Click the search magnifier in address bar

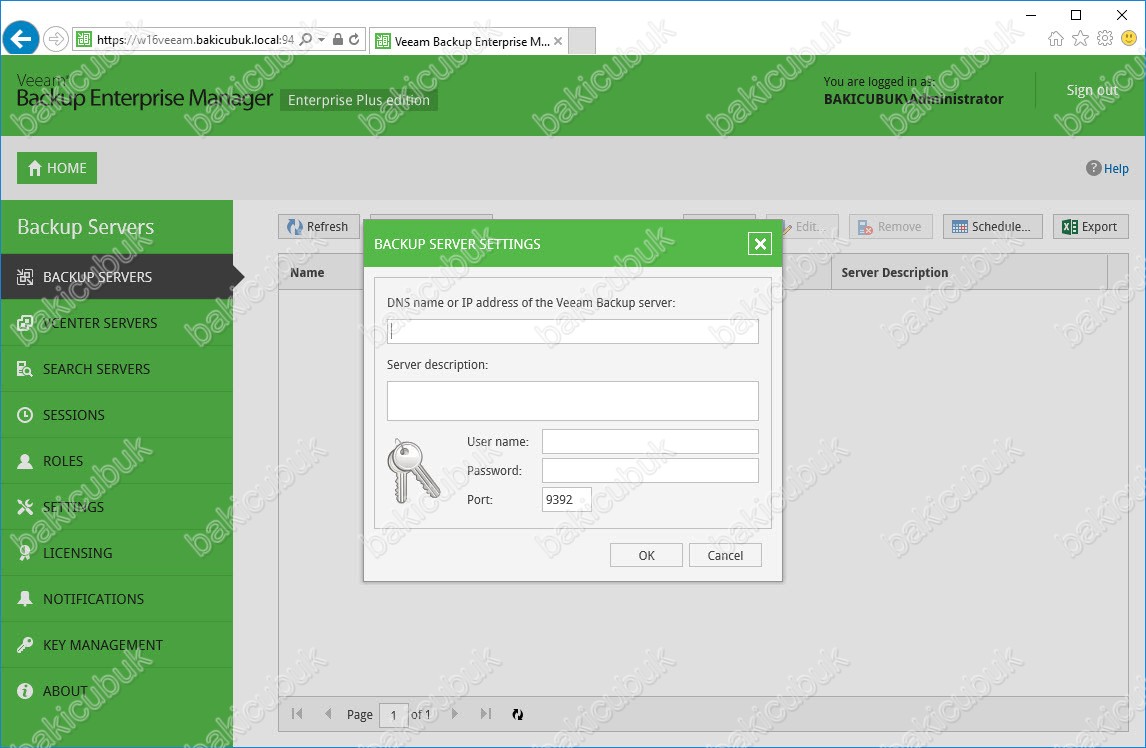point(306,39)
